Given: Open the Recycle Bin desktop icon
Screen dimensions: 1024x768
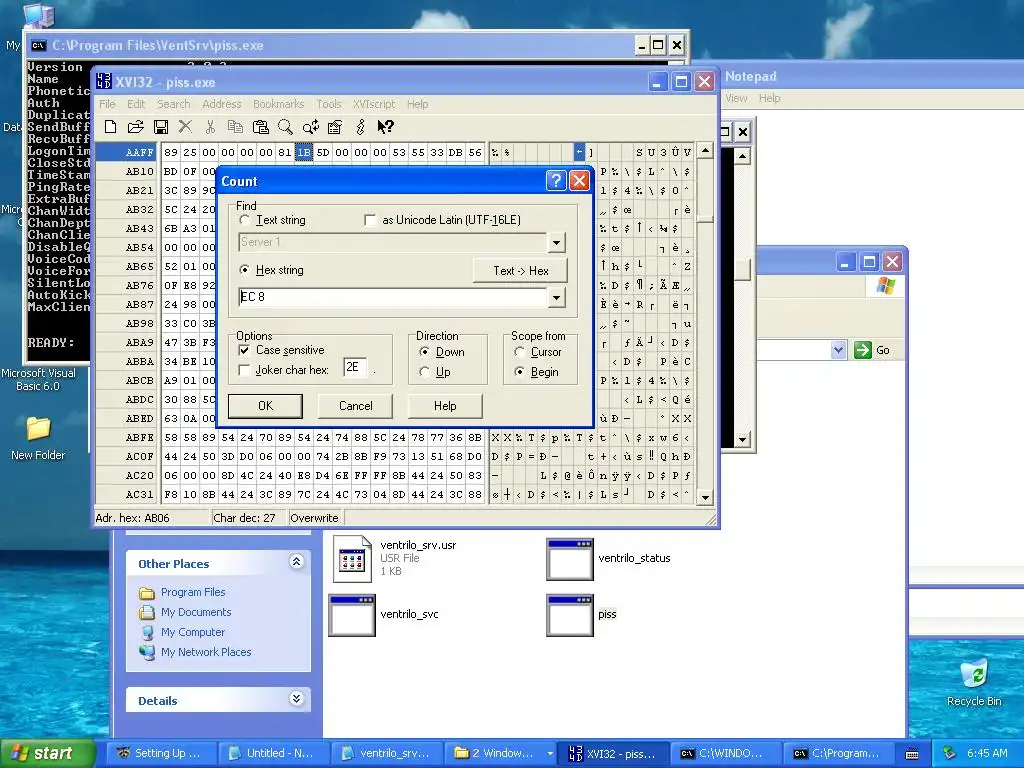Looking at the screenshot, I should 974,673.
